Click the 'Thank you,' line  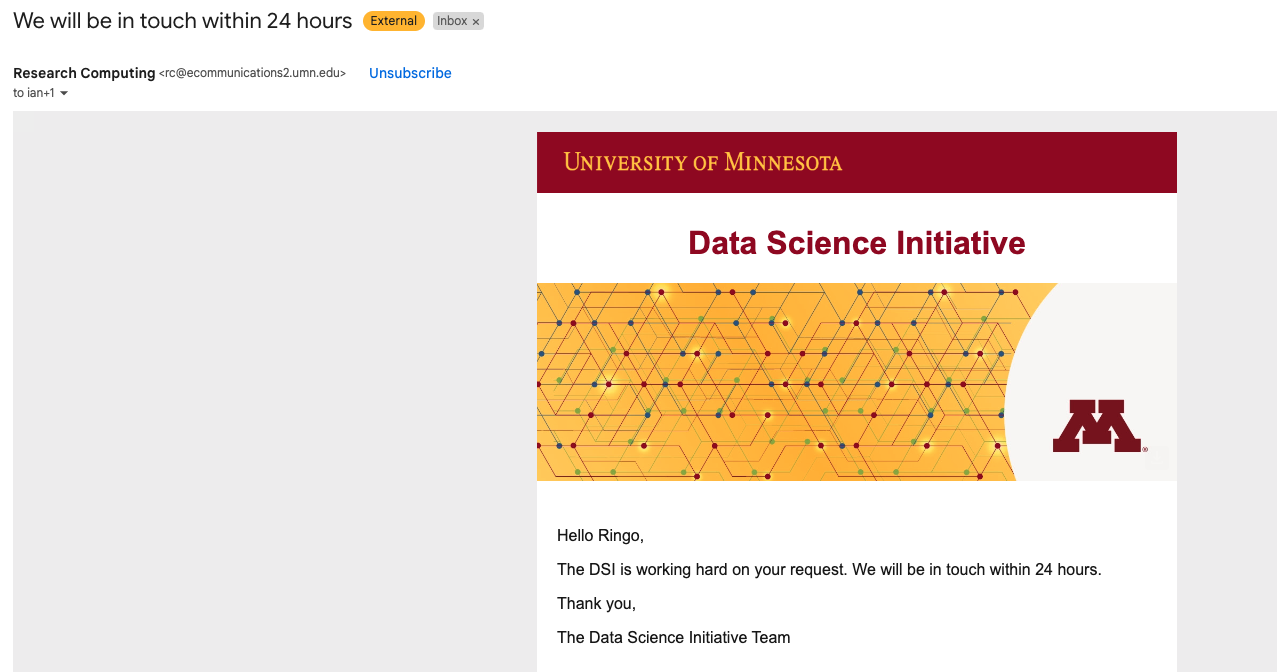596,604
